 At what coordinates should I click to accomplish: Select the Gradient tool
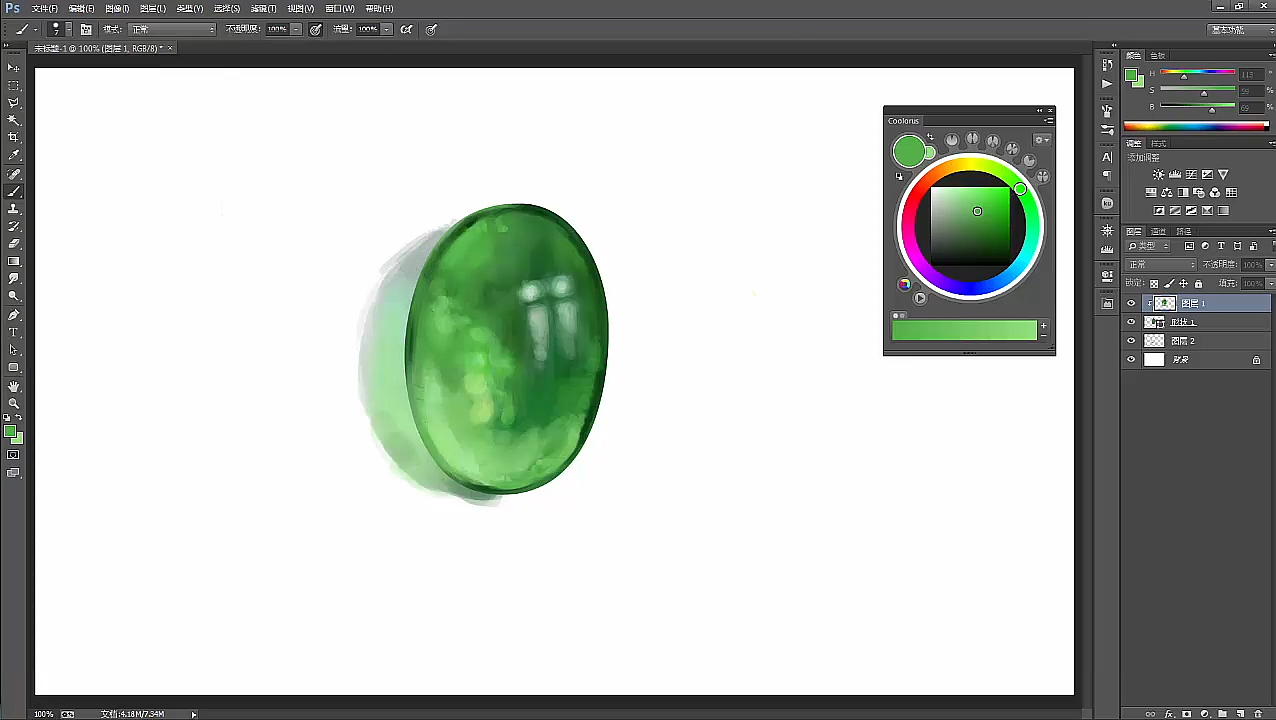point(14,261)
